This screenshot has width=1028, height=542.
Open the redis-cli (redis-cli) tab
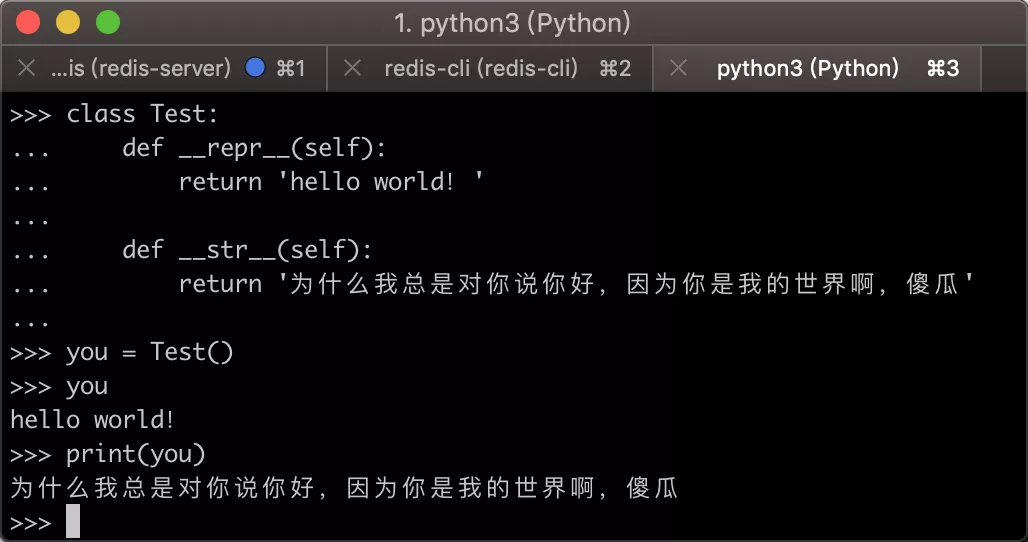(481, 68)
